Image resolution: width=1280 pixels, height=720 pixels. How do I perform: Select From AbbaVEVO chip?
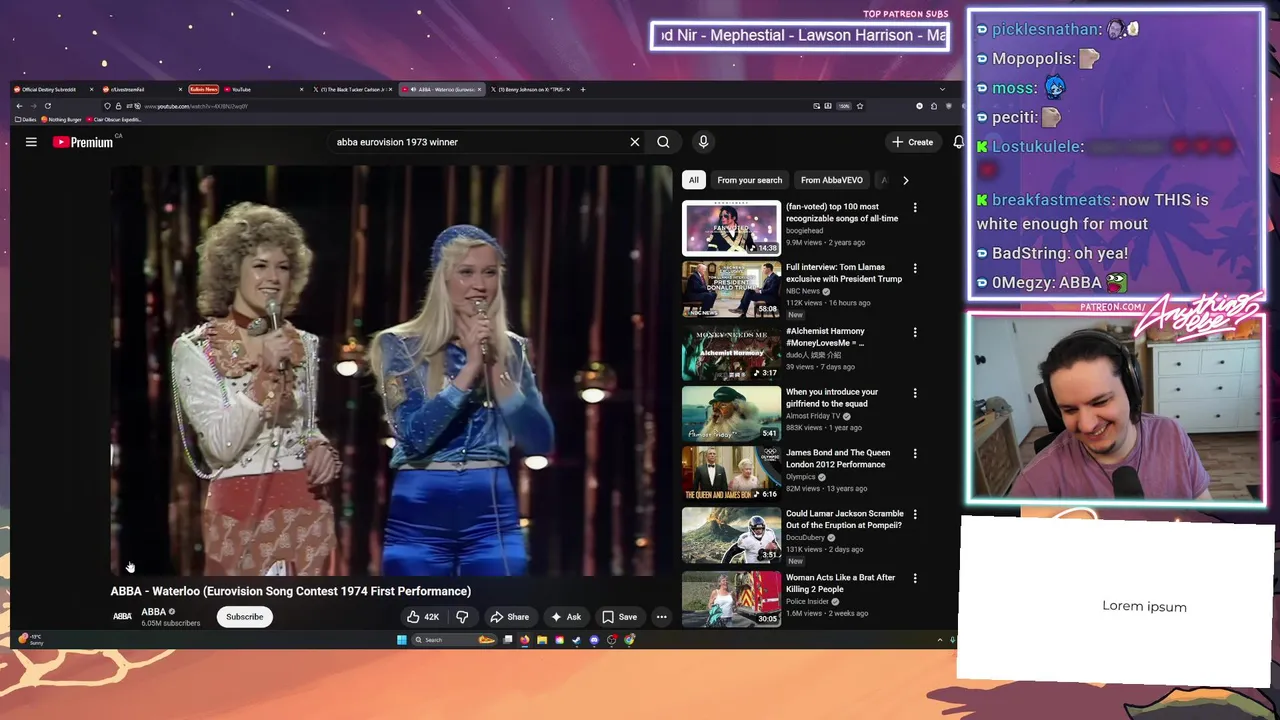pyautogui.click(x=831, y=180)
